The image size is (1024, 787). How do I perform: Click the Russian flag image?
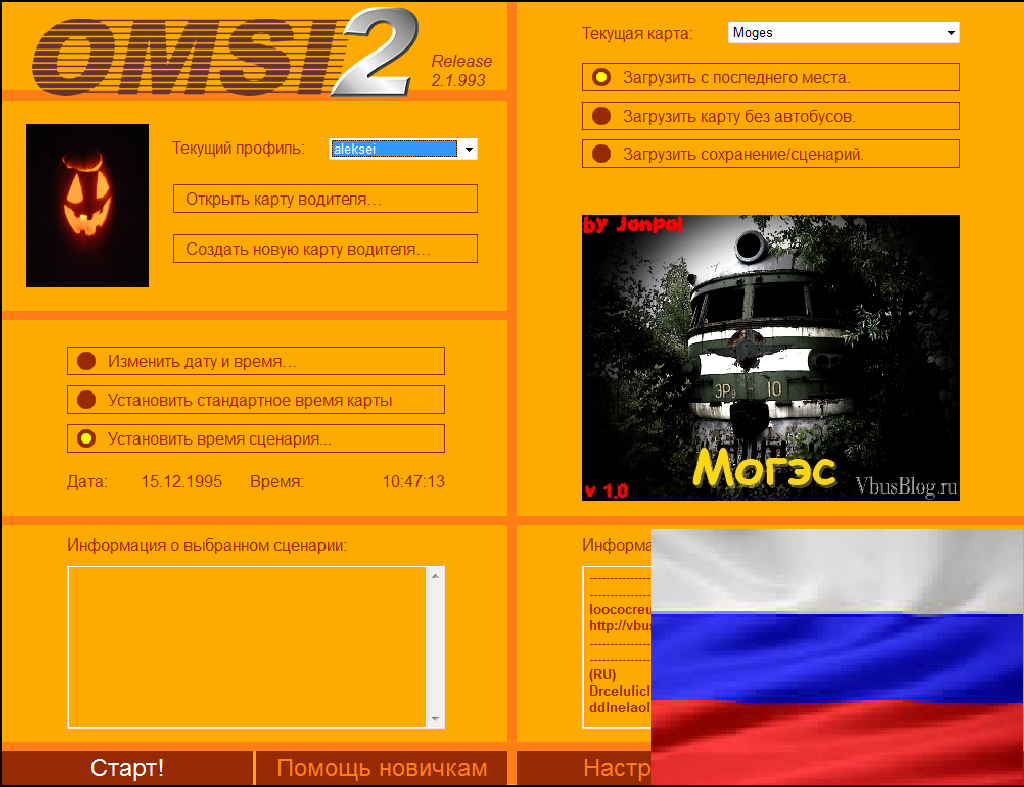(837, 657)
